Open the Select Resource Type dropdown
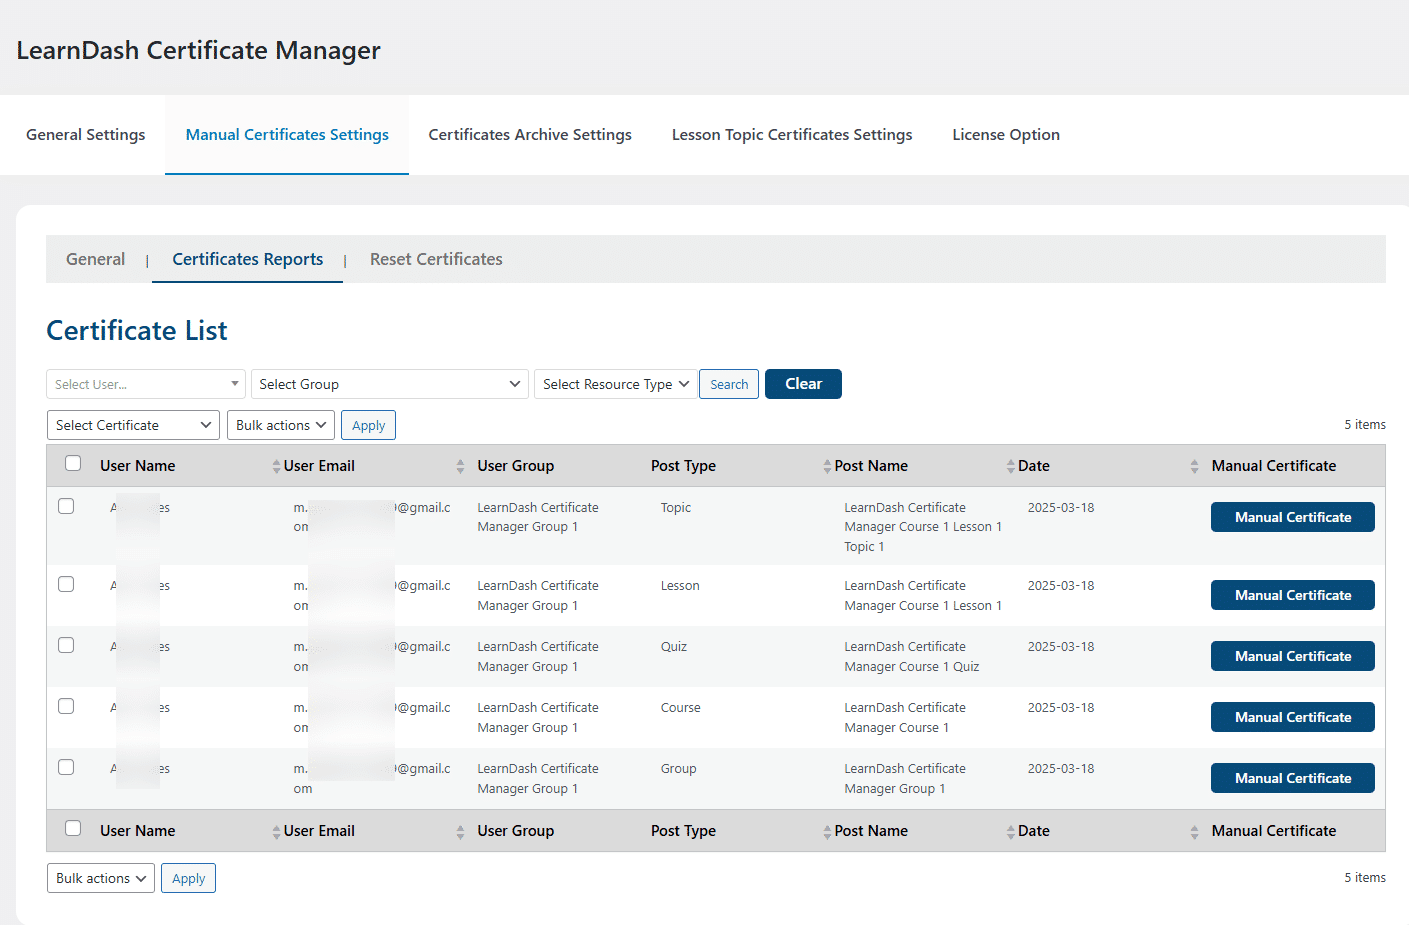 [616, 384]
